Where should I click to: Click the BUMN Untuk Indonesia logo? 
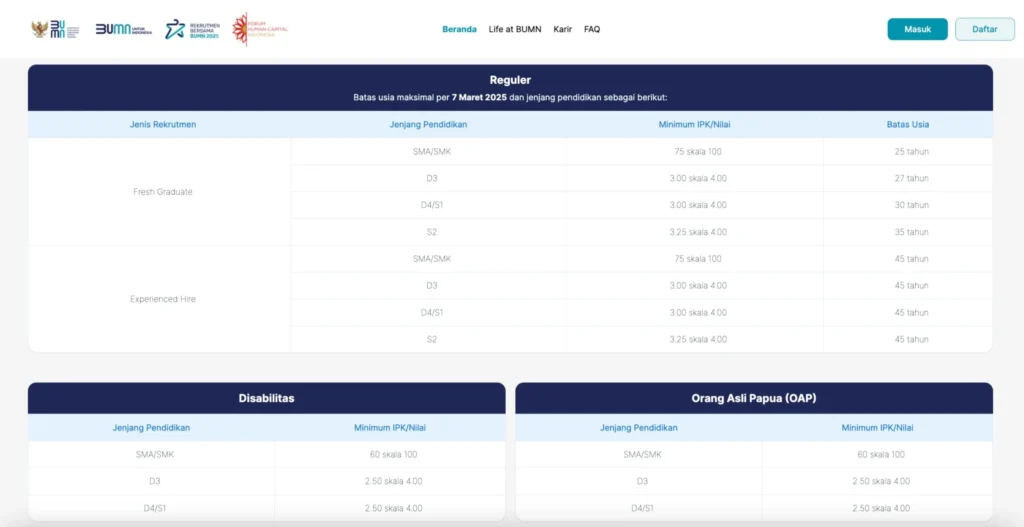[123, 29]
